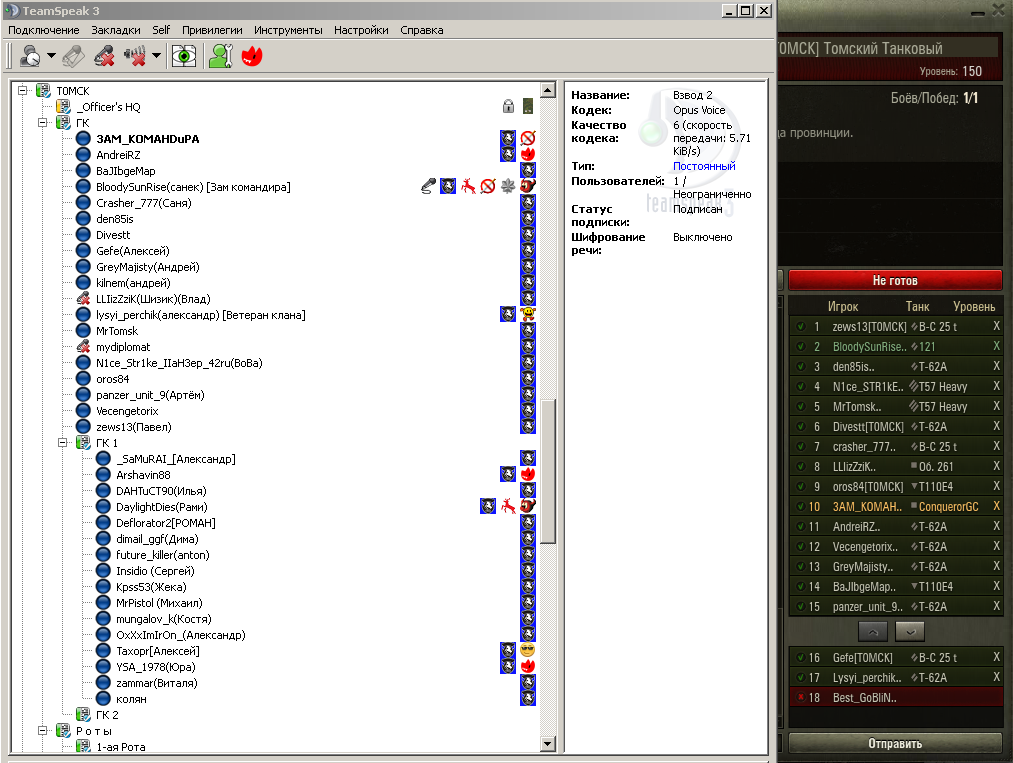Click the red tulip icon on AndreiRZ row

[x=528, y=154]
